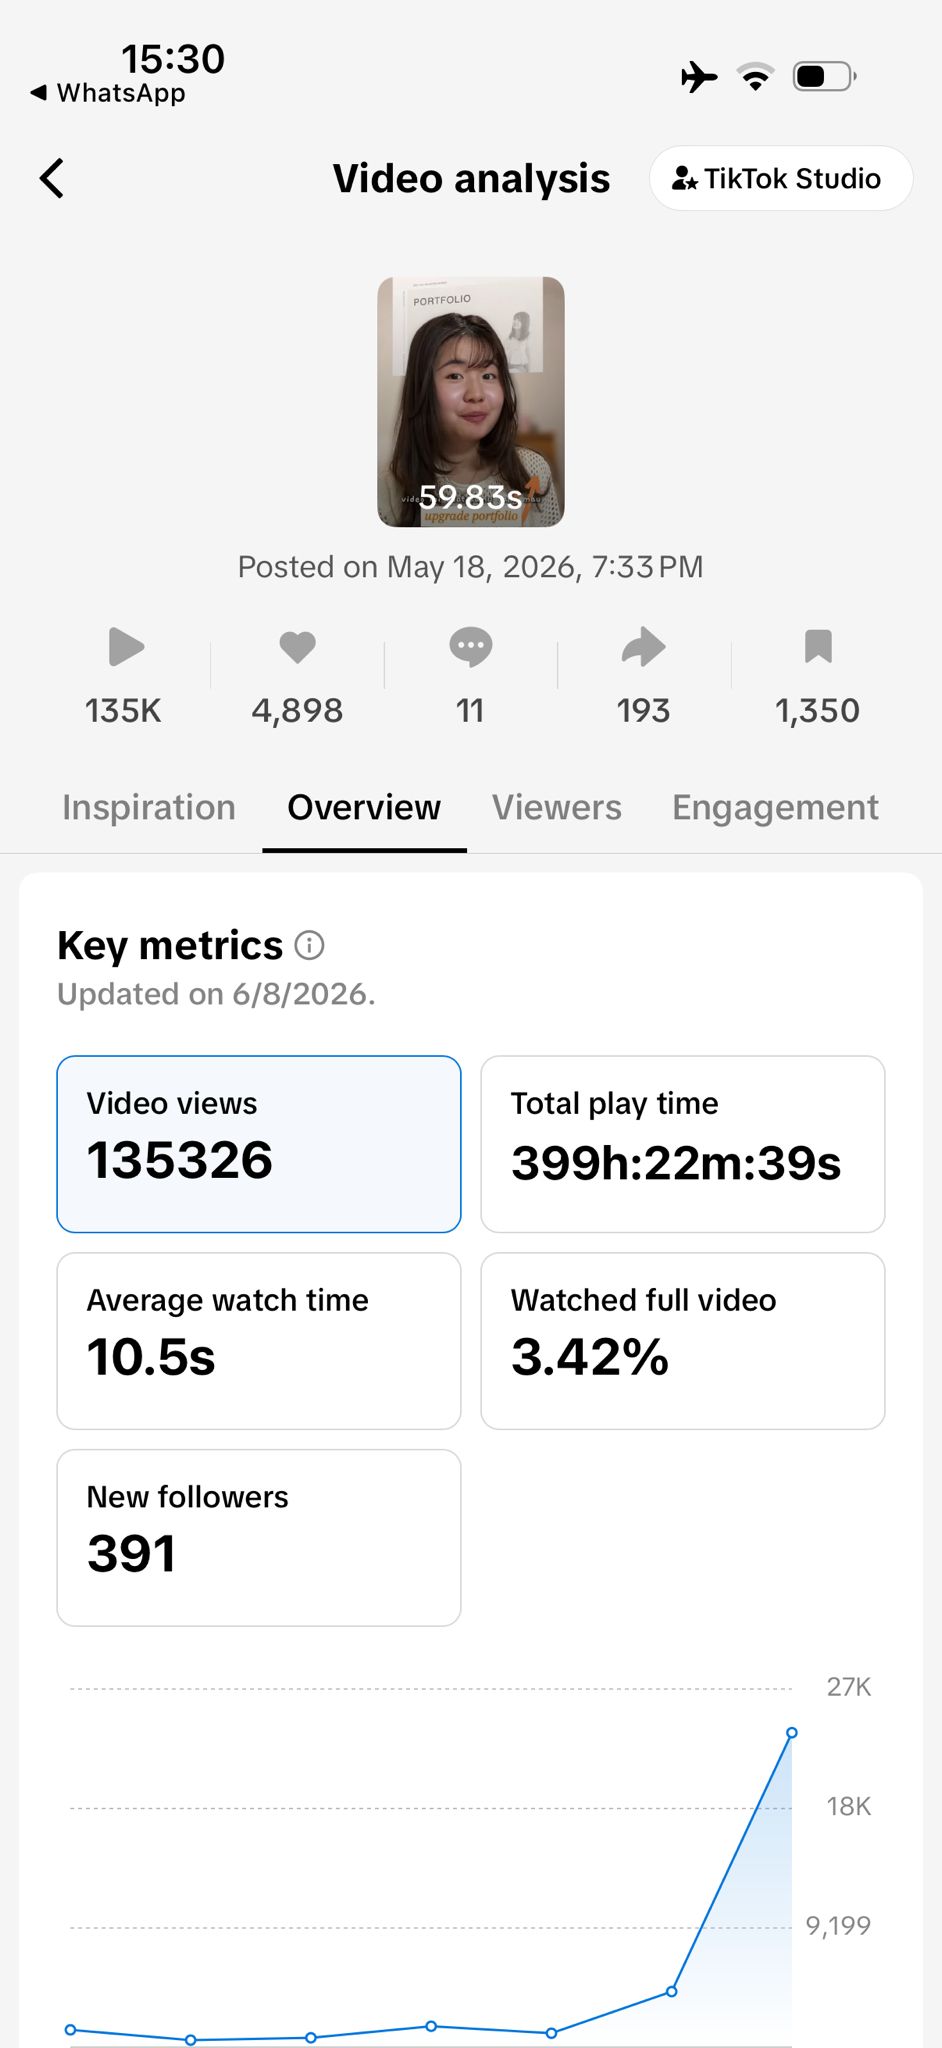Select the New followers card
Screen dimensions: 942x2048
tap(259, 1538)
